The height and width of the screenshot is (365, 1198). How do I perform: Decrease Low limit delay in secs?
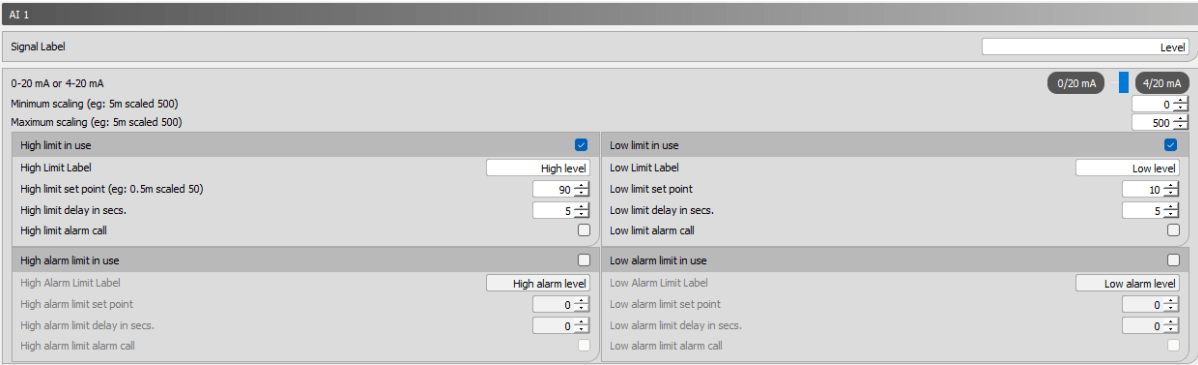[1171, 214]
